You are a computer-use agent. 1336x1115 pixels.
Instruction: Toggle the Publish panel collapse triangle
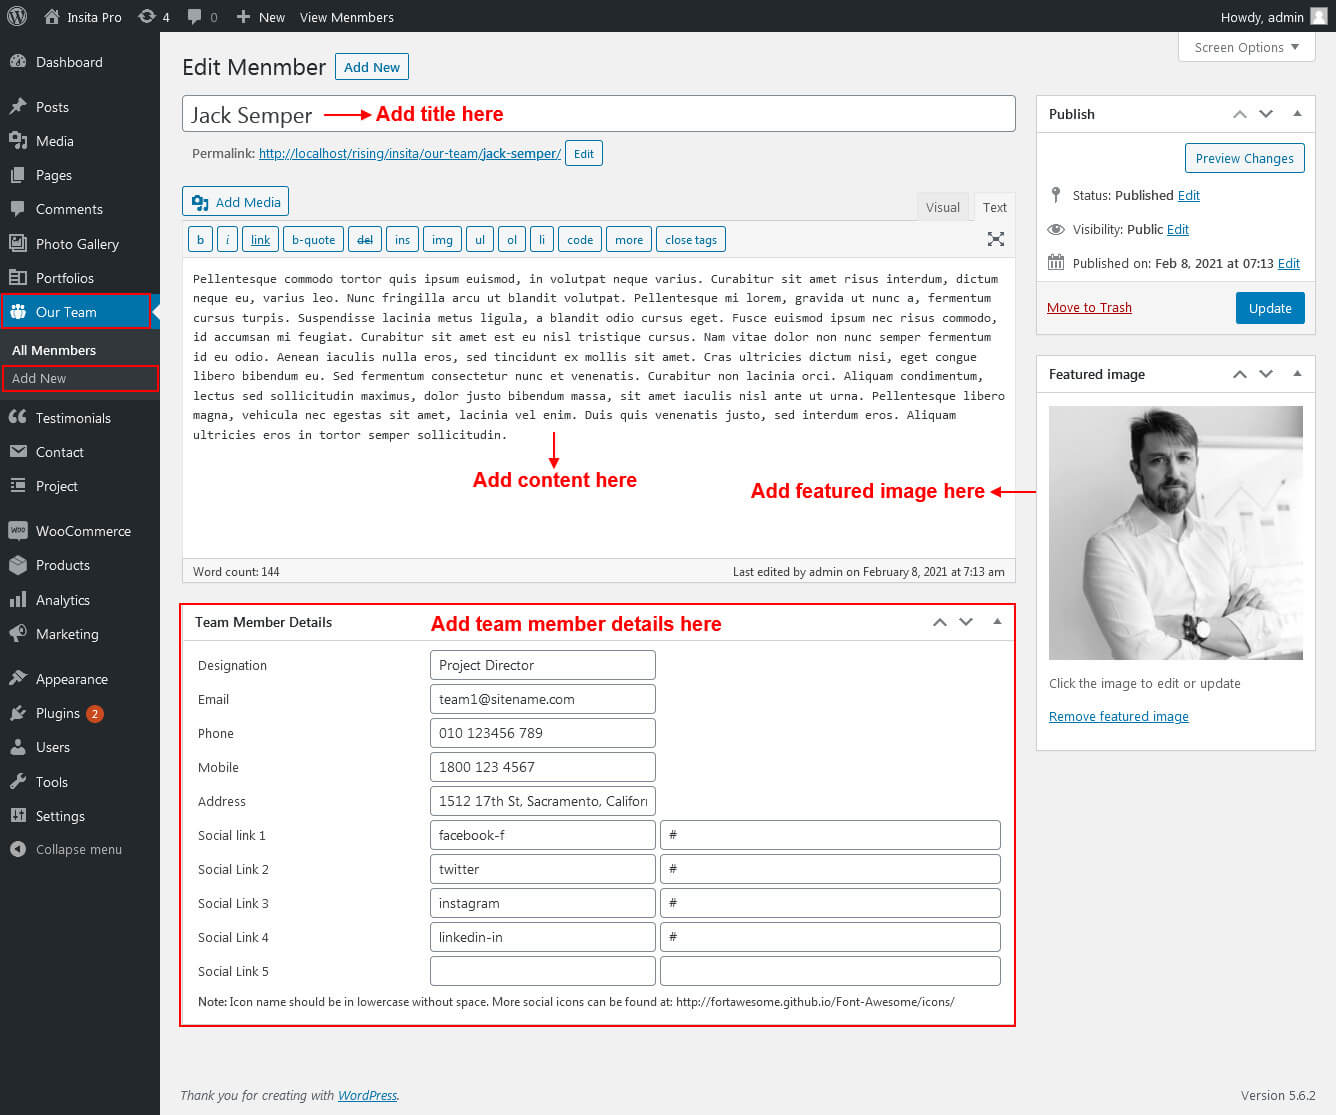1297,114
